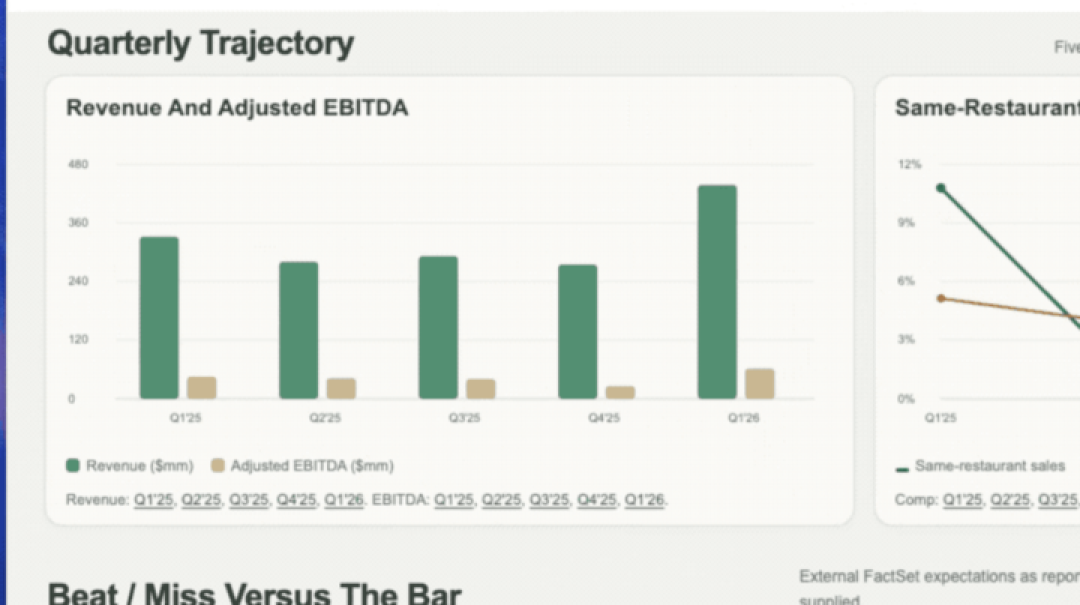This screenshot has height=605, width=1080.
Task: Select the orange Q1'25 line data point
Action: tap(941, 298)
